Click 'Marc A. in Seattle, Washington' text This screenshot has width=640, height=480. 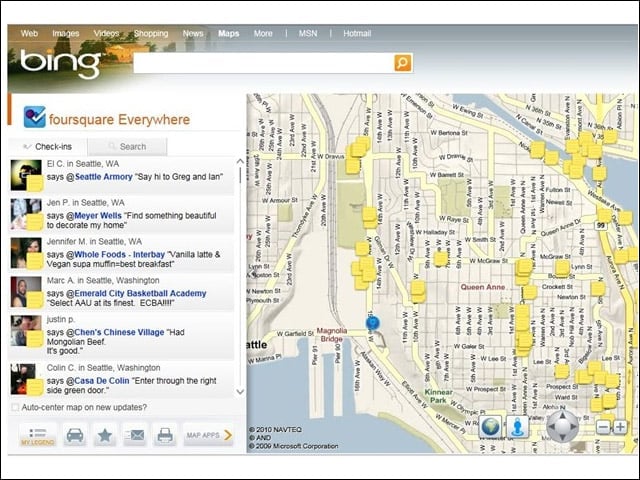[103, 280]
